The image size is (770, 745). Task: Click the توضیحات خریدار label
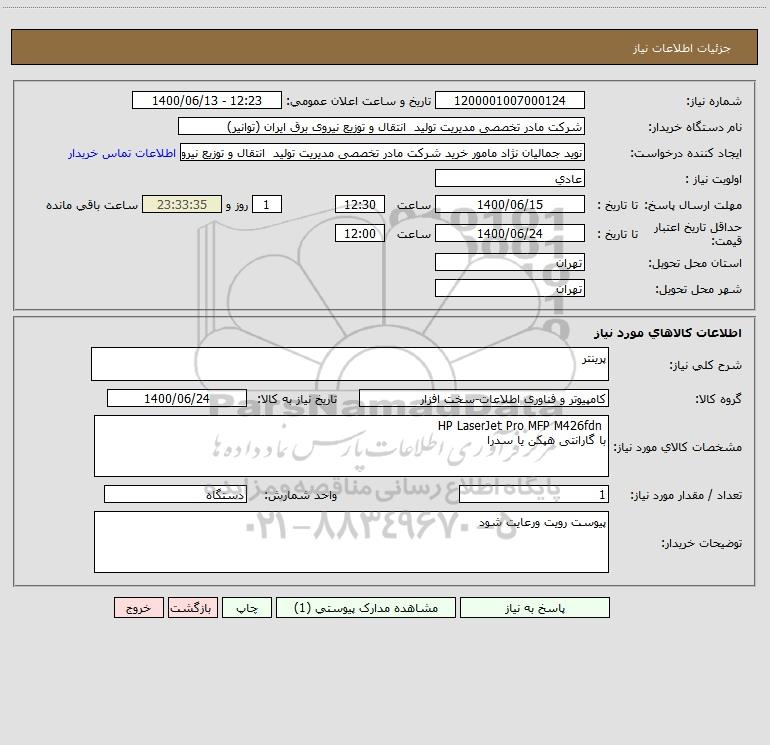(701, 543)
